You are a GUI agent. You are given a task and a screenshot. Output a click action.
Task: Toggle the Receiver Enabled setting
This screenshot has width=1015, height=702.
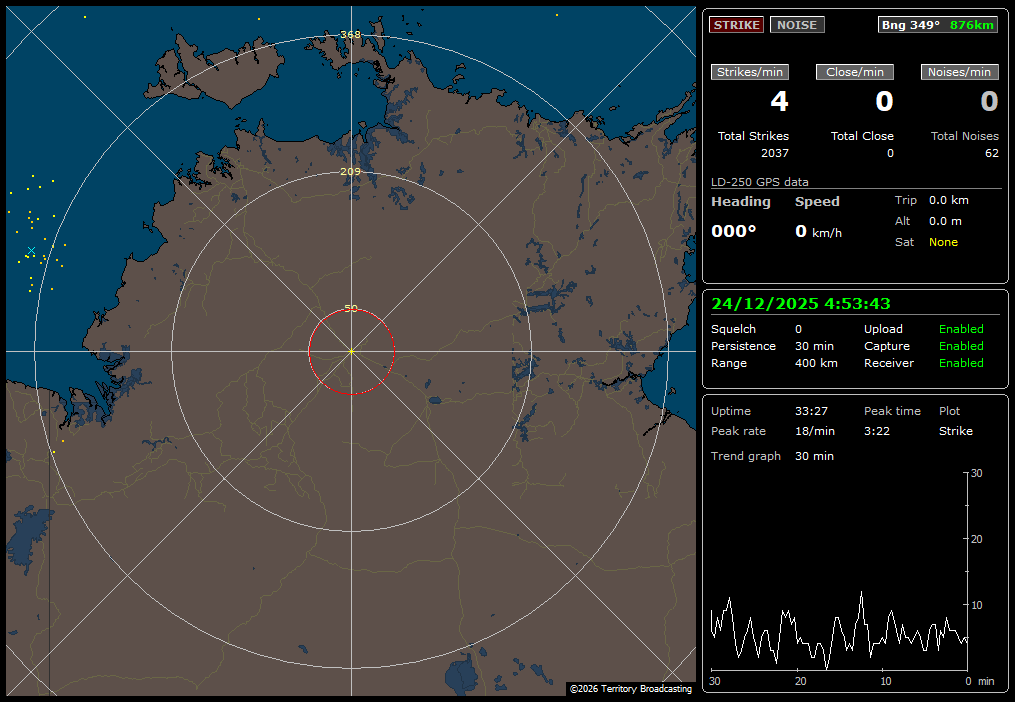click(x=960, y=363)
